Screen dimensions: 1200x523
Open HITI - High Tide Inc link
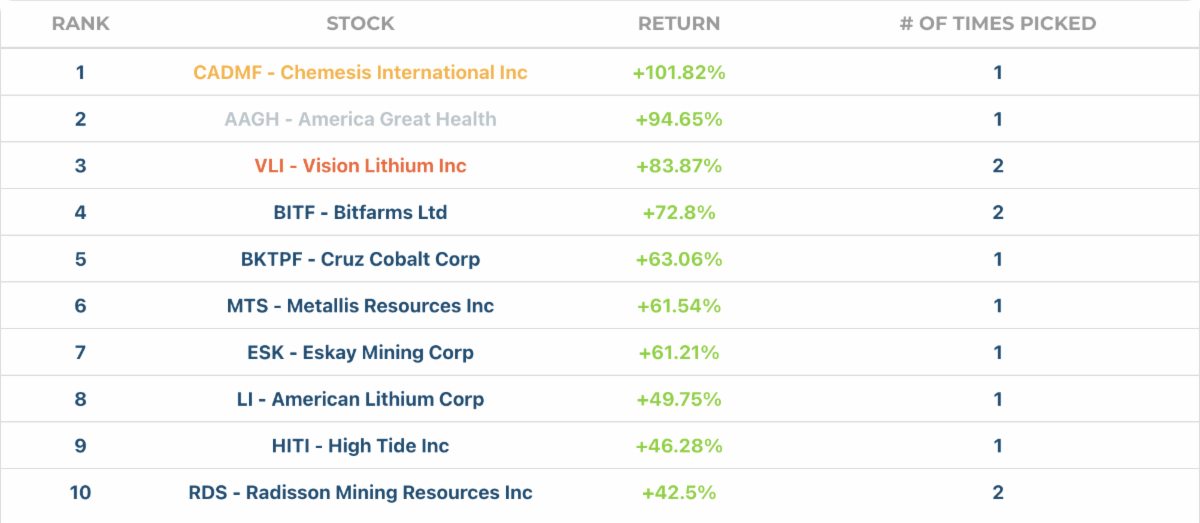360,446
